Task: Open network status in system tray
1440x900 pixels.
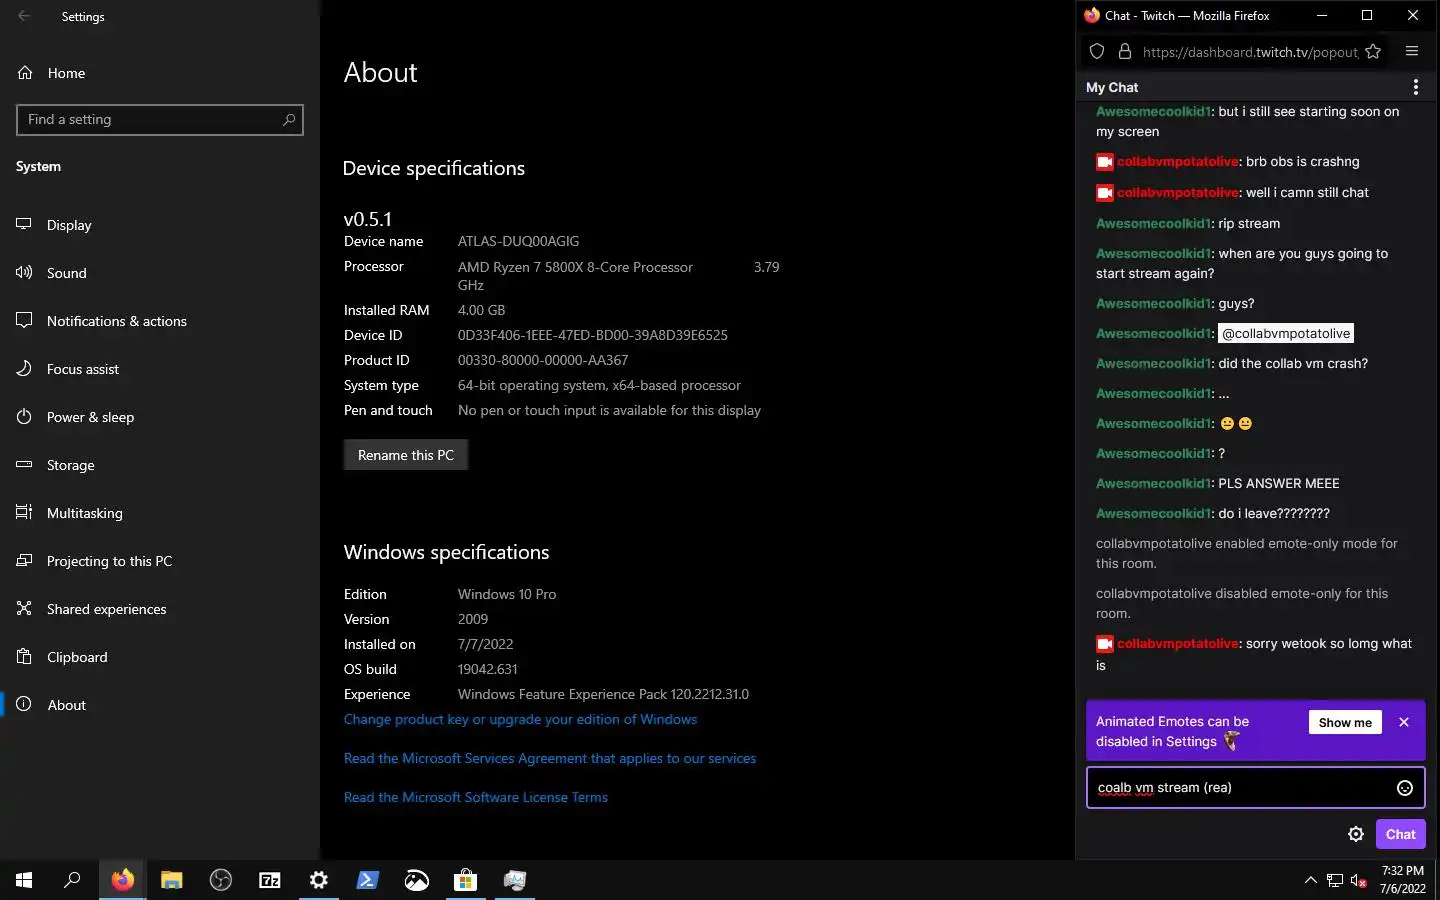Action: (x=1334, y=880)
